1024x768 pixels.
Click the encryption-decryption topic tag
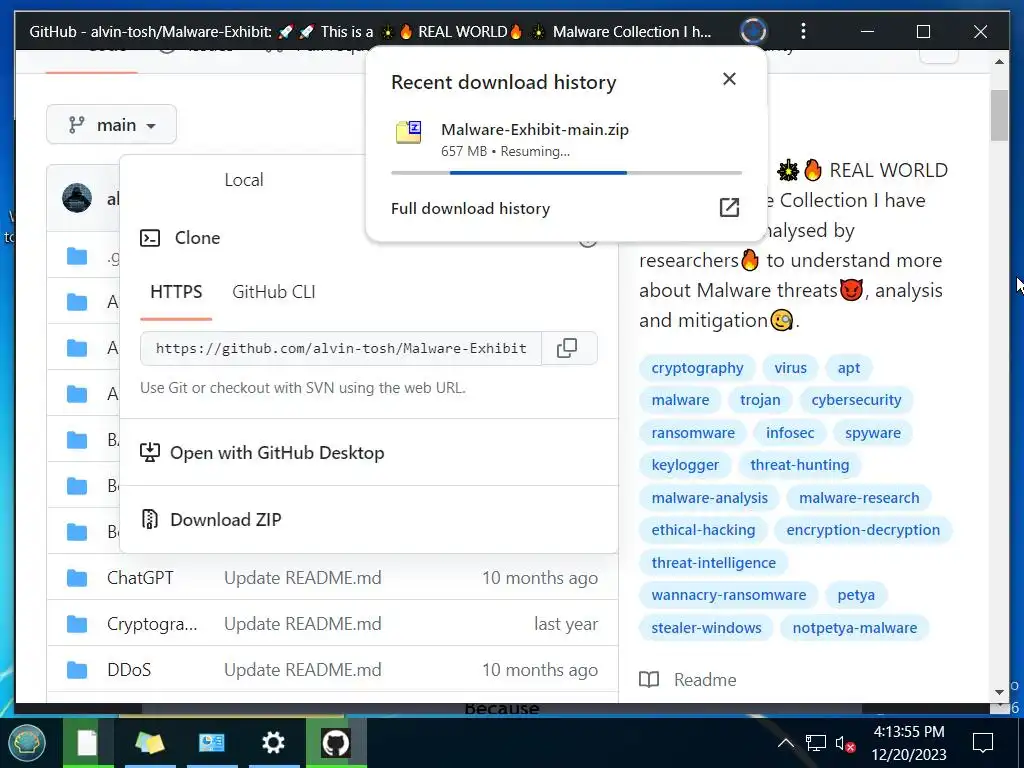(x=863, y=530)
